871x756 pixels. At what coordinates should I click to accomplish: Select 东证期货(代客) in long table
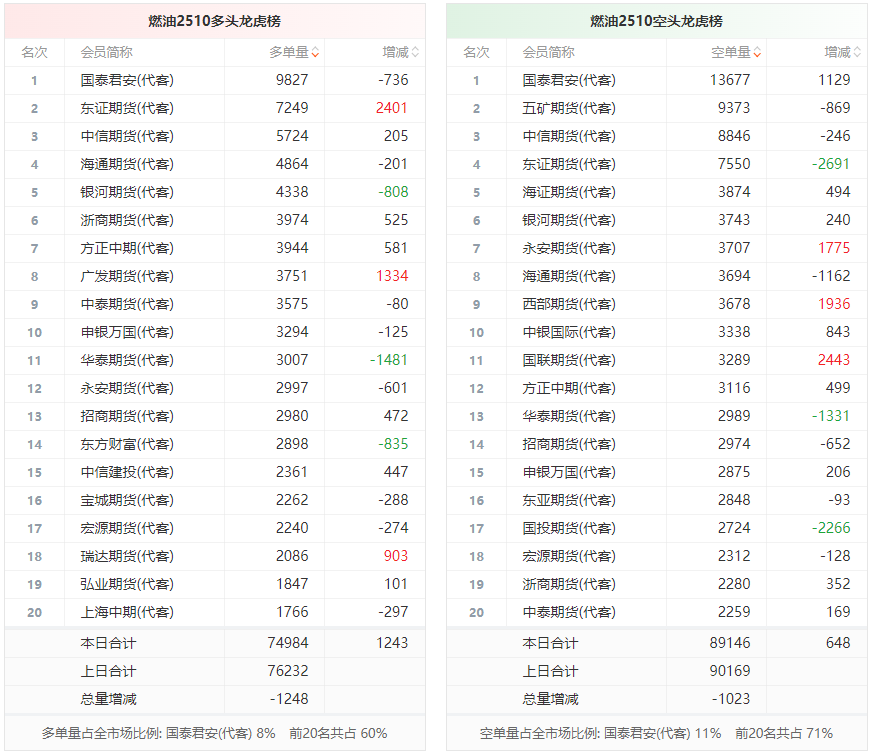pyautogui.click(x=127, y=108)
